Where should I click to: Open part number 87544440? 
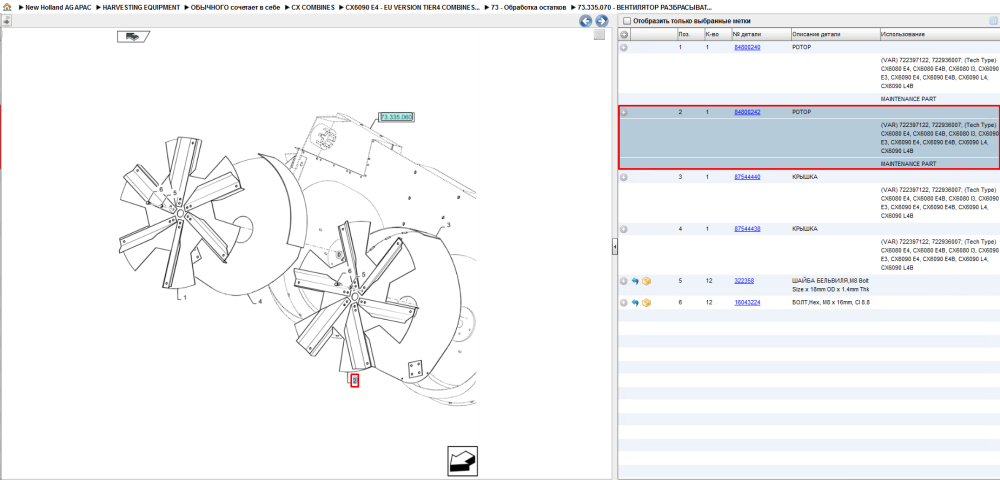pos(747,177)
